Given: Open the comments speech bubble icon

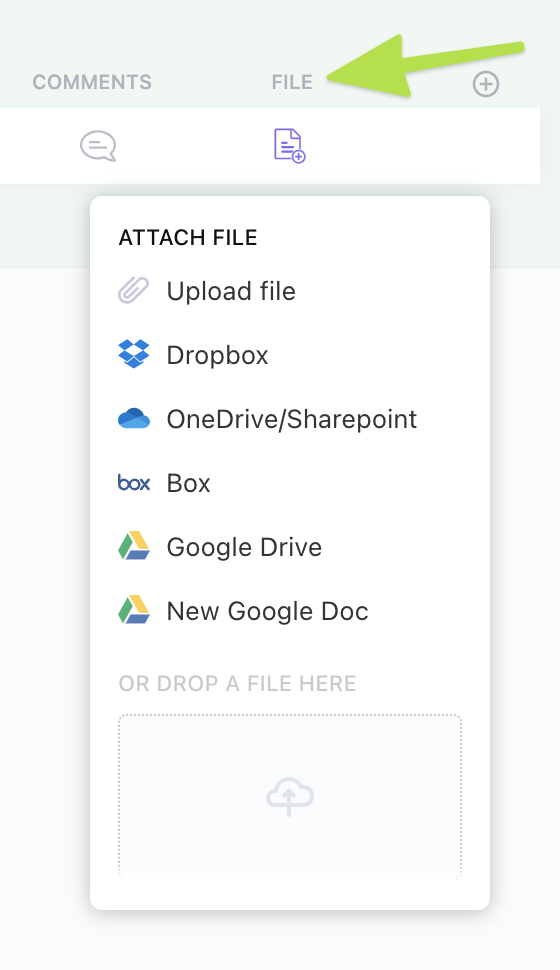Looking at the screenshot, I should click(x=98, y=147).
